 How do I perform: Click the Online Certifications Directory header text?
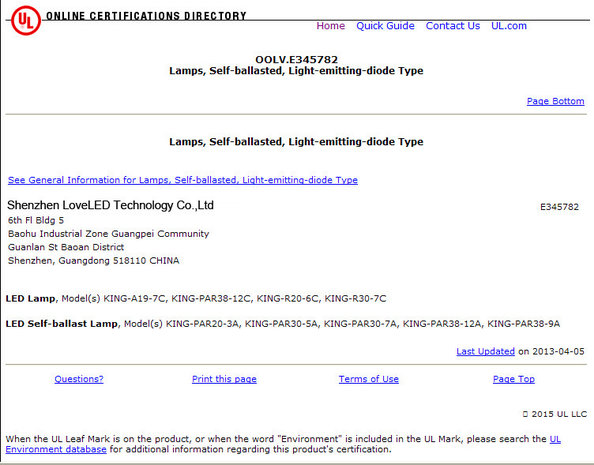[x=146, y=16]
